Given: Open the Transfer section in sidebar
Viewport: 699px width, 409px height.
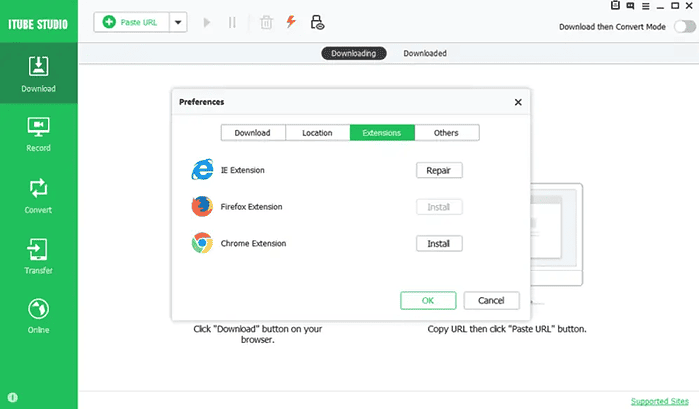Looking at the screenshot, I should (38, 256).
